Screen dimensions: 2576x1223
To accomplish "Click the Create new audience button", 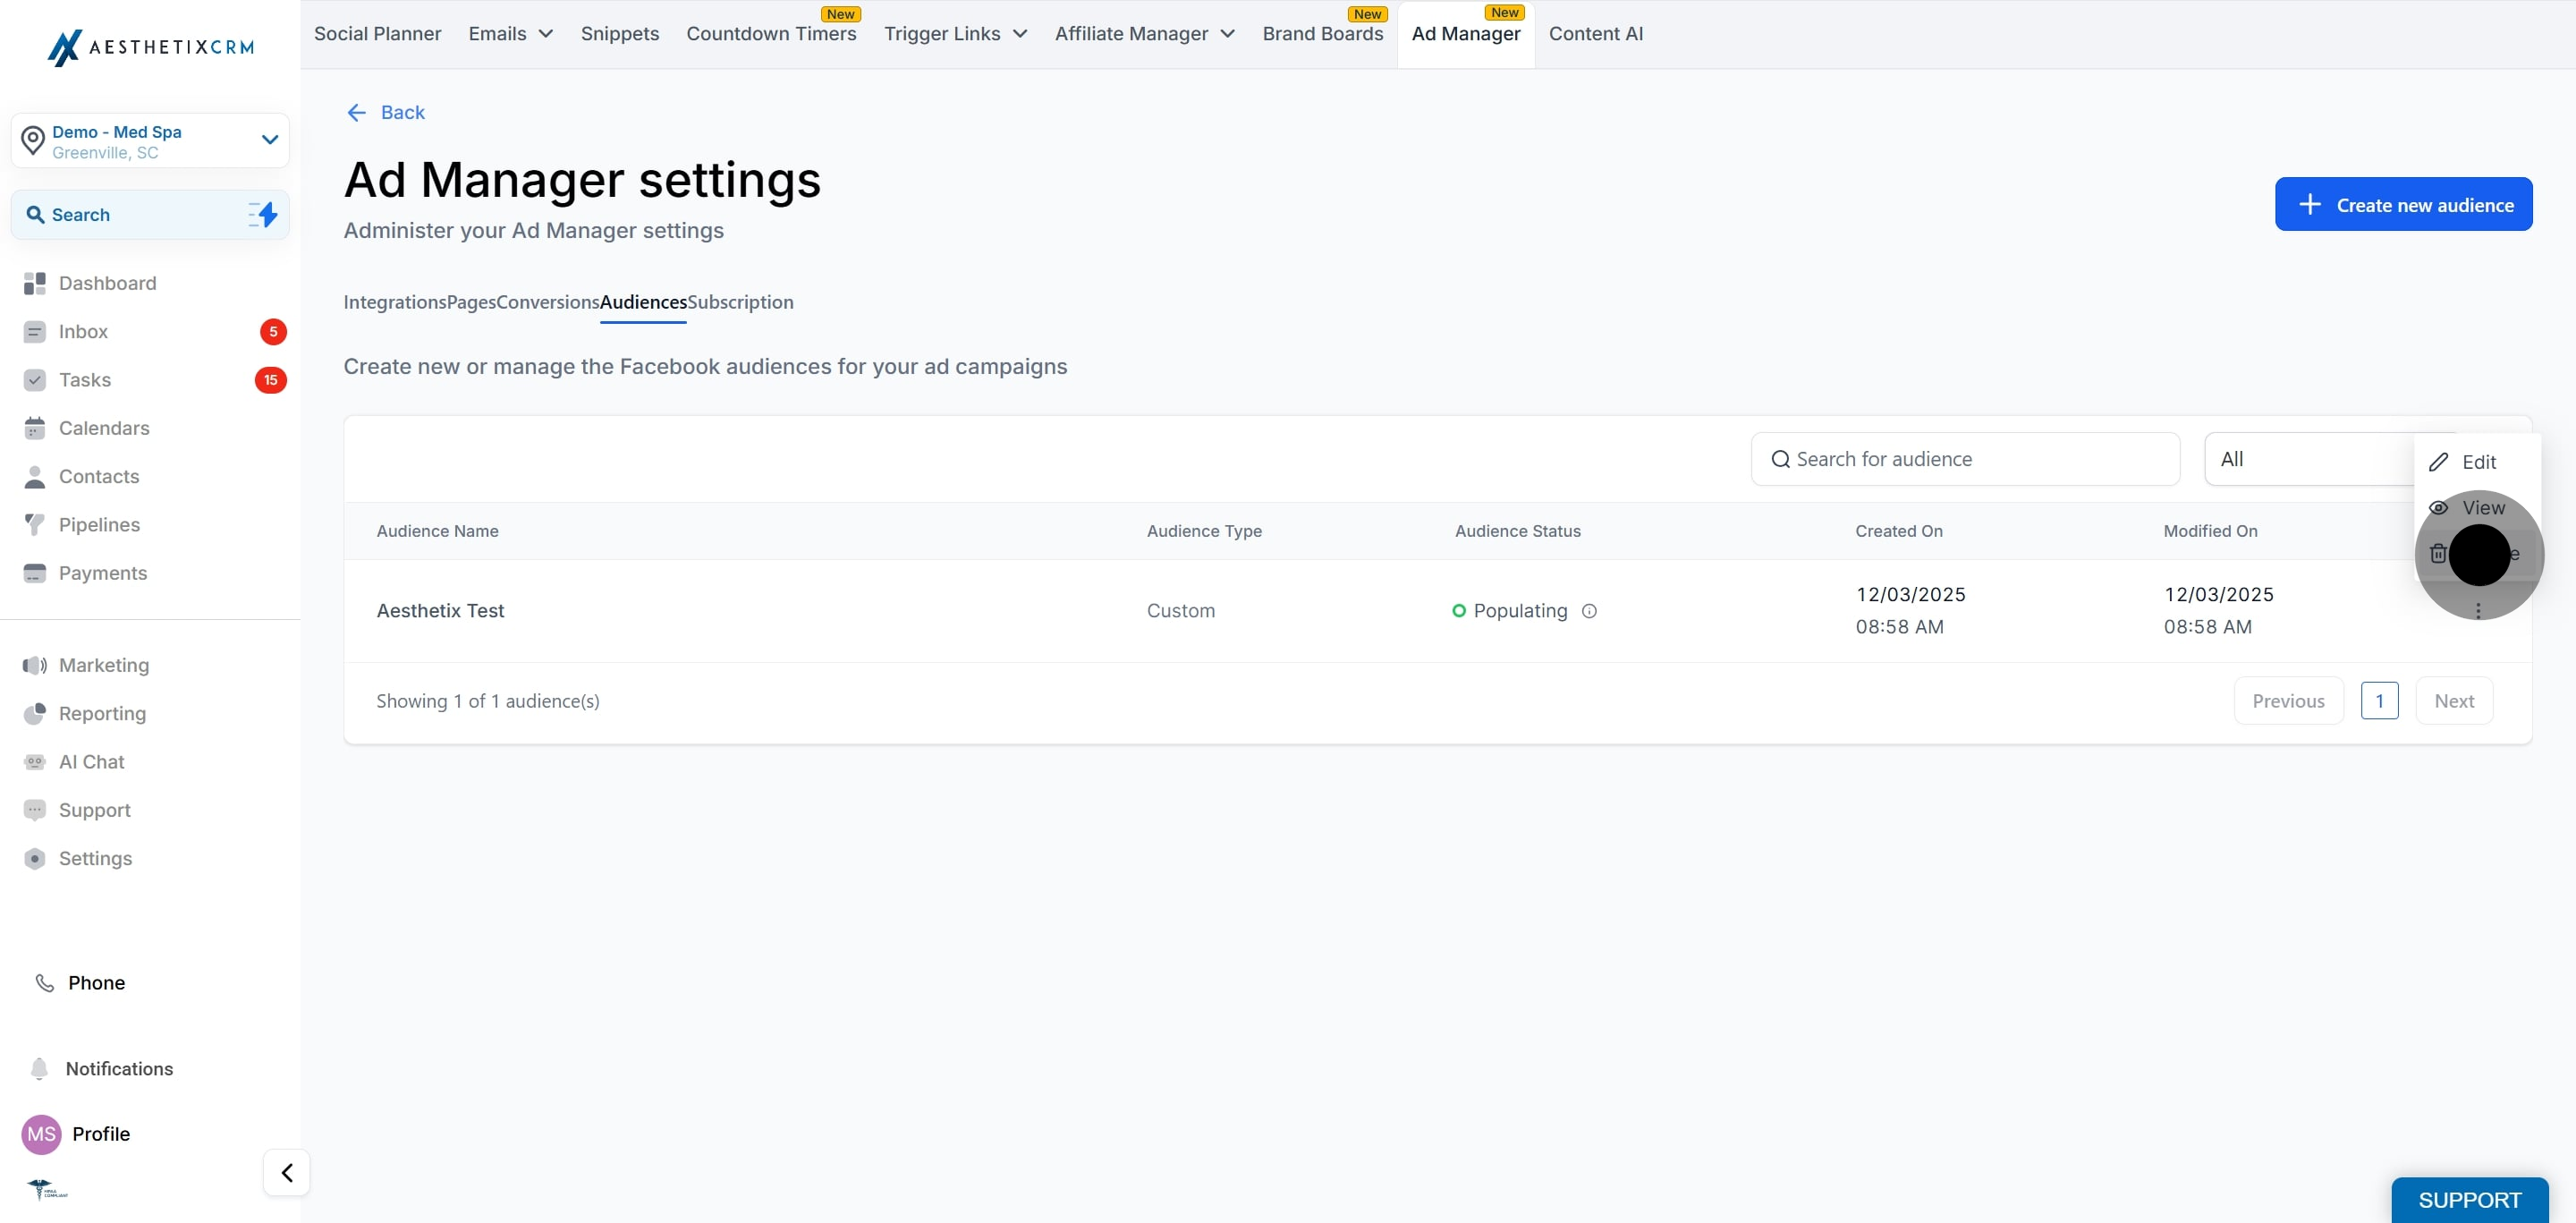I will click(2403, 204).
